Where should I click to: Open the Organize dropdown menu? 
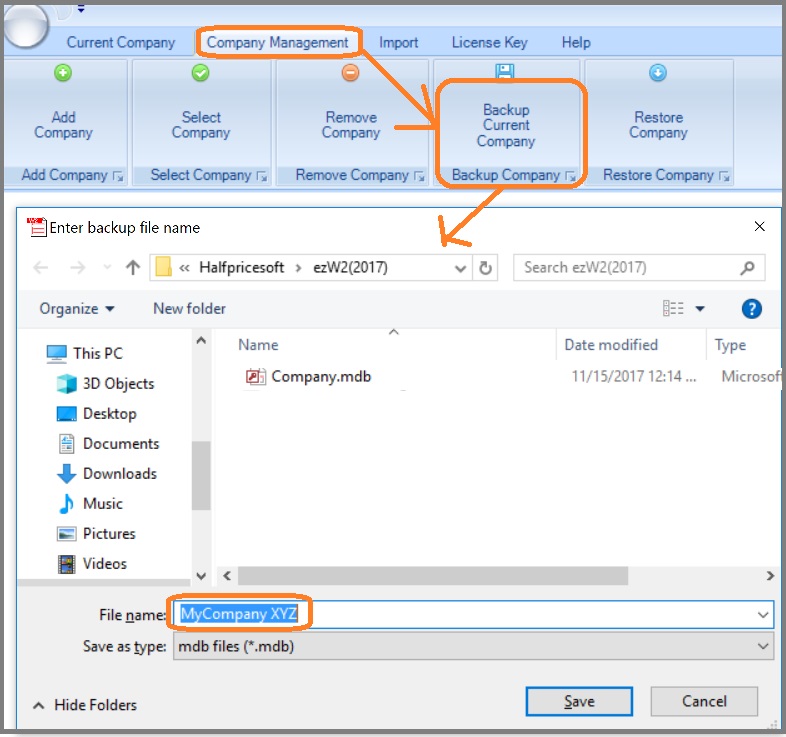pos(77,309)
